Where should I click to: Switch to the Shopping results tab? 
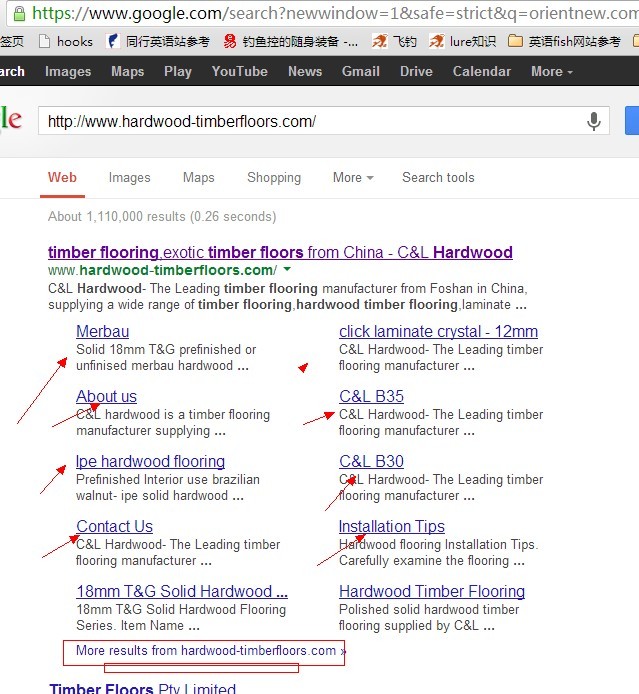274,177
